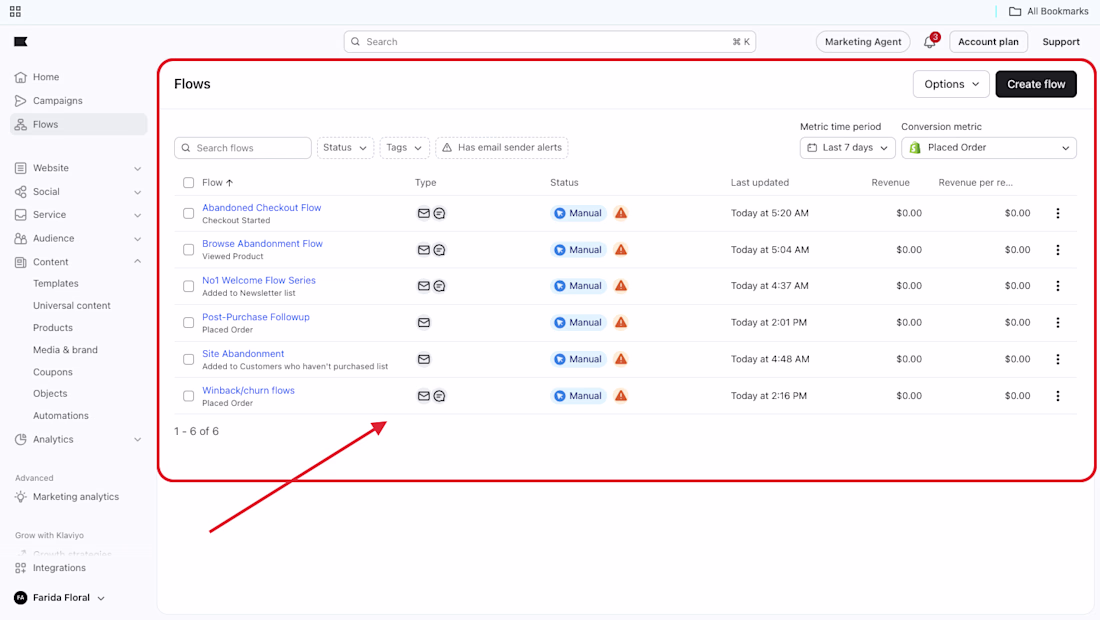Open the Tags filter dropdown

404,148
